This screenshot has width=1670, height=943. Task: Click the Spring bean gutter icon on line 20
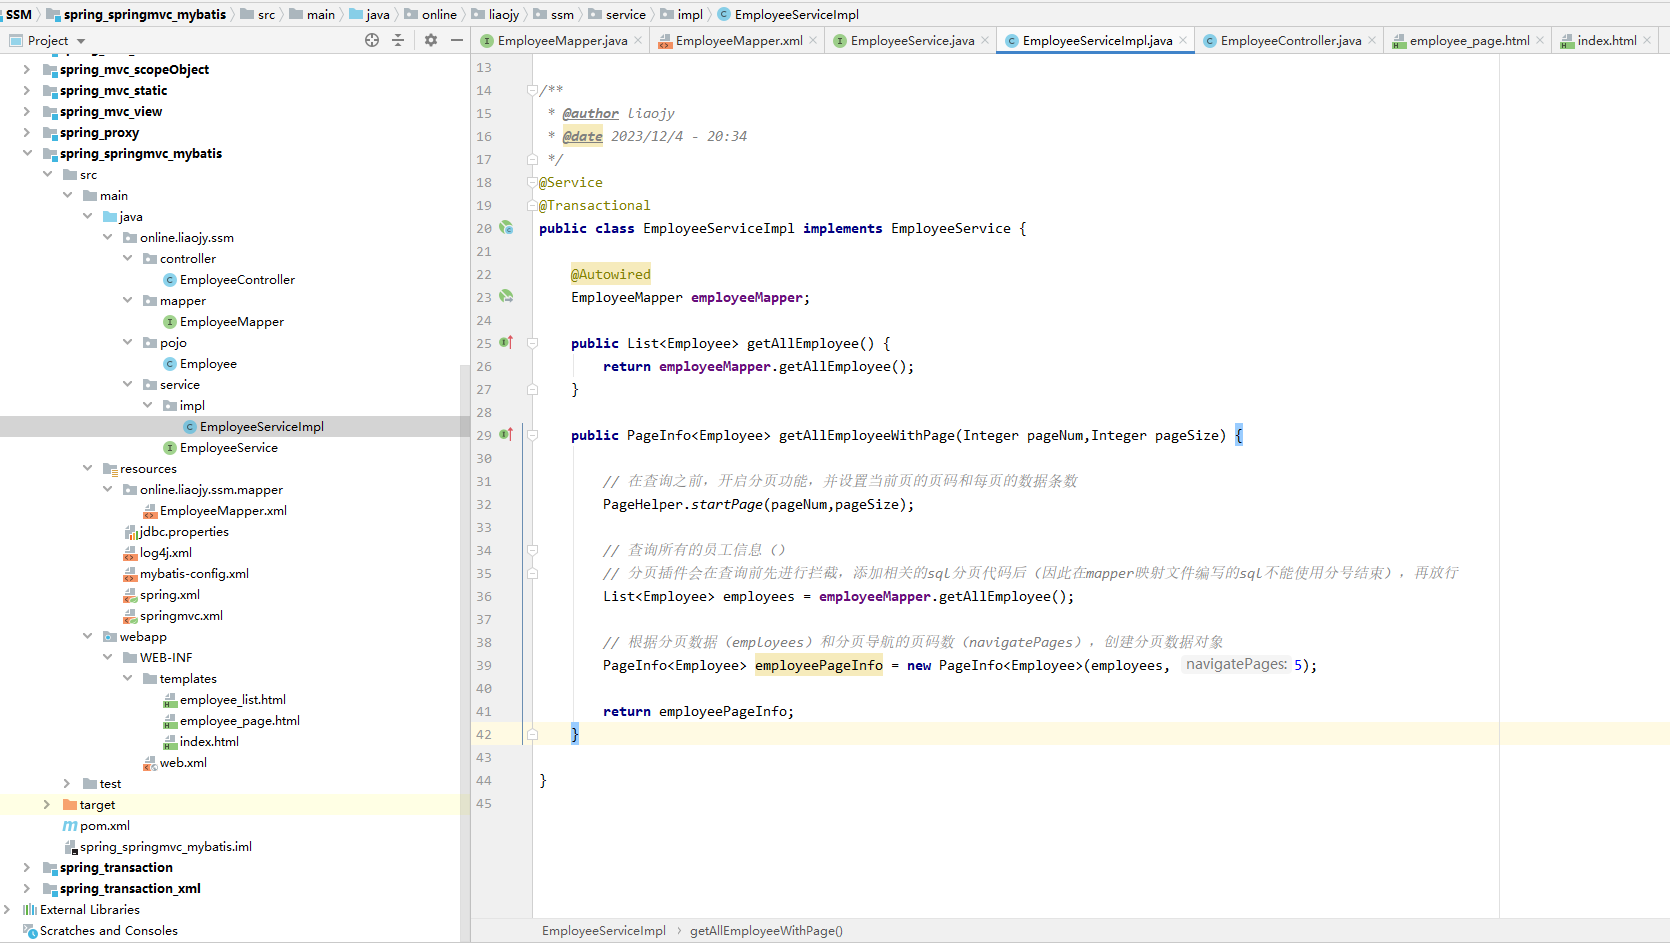506,228
